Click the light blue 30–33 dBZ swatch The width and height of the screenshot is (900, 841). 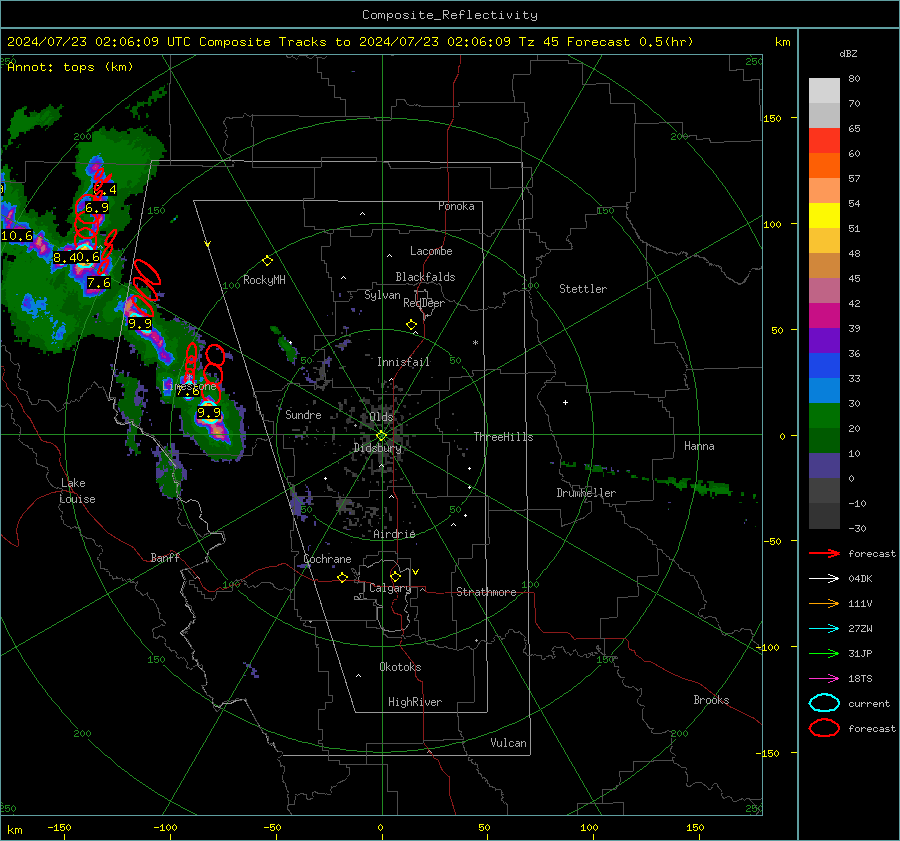[x=824, y=391]
